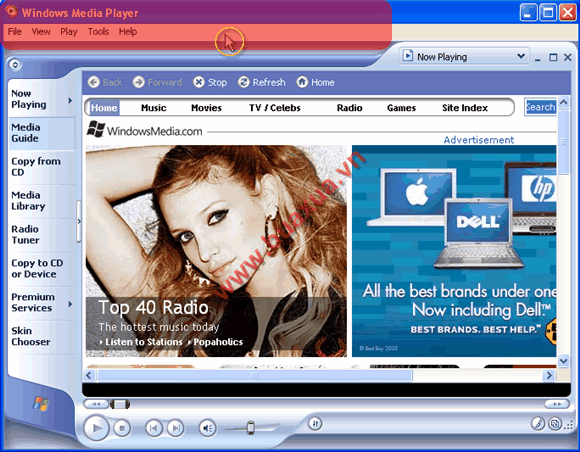
Task: Open the TV / Celebs link
Action: pyautogui.click(x=275, y=108)
